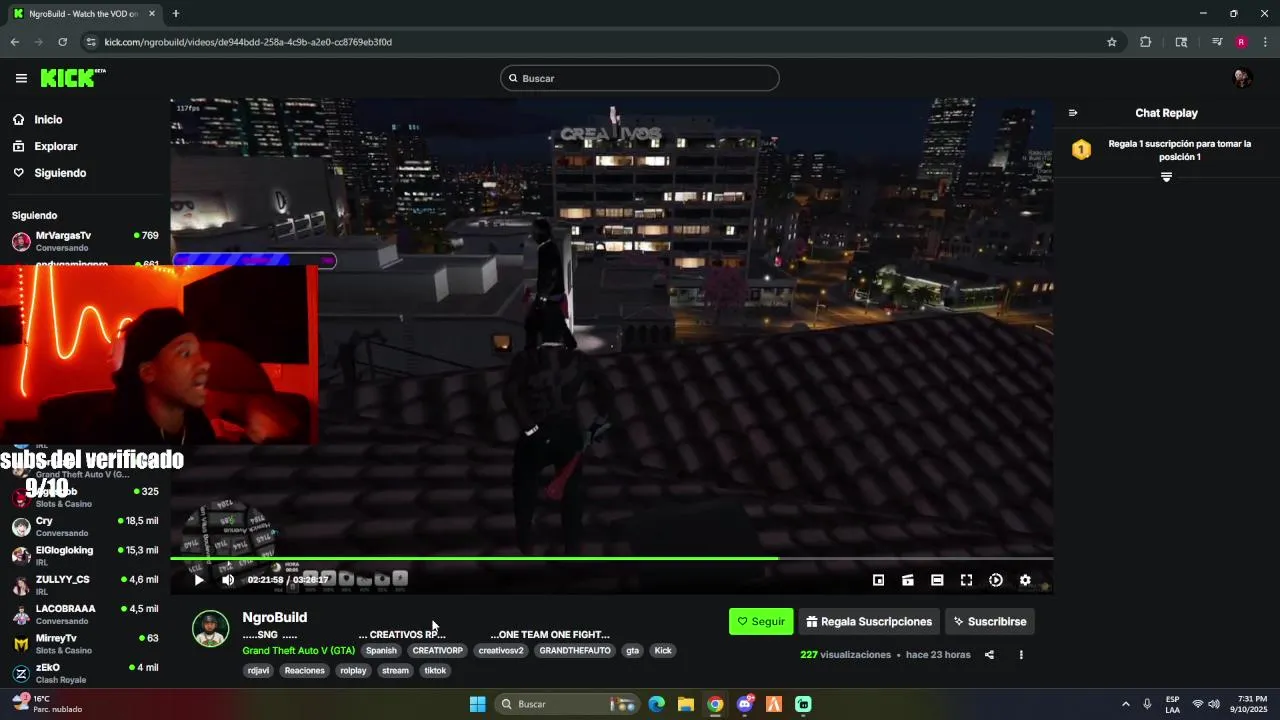Click the Suscribirse button

pyautogui.click(x=989, y=621)
